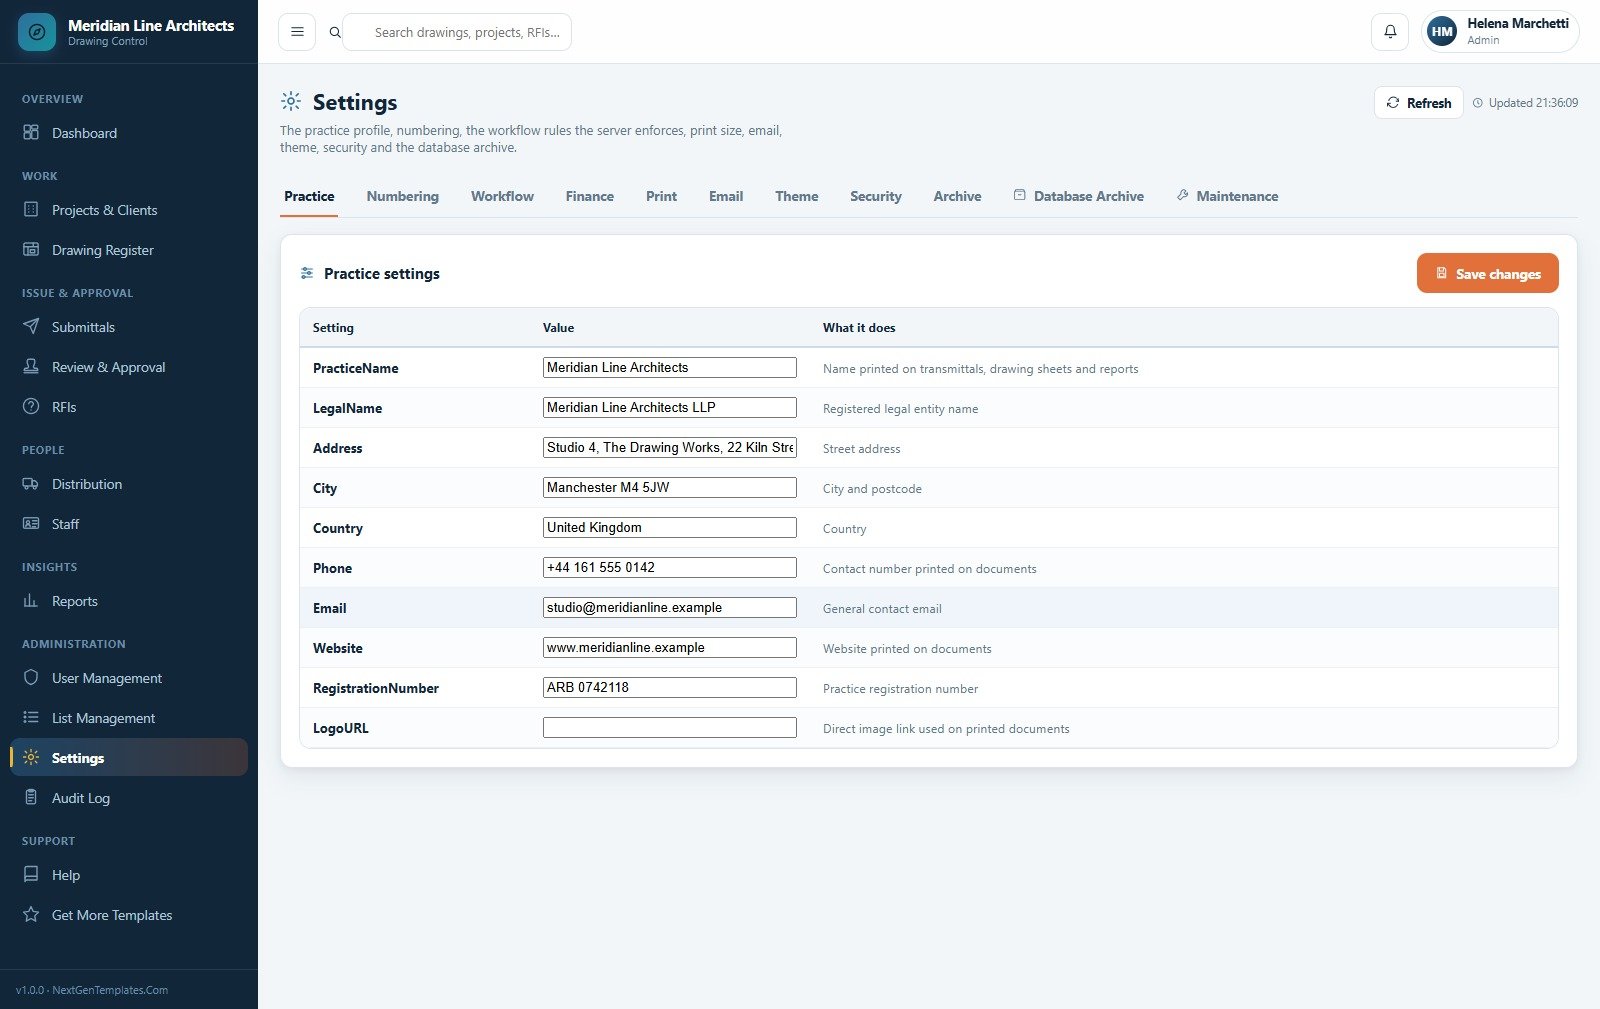Open the Maintenance tab

click(1227, 196)
